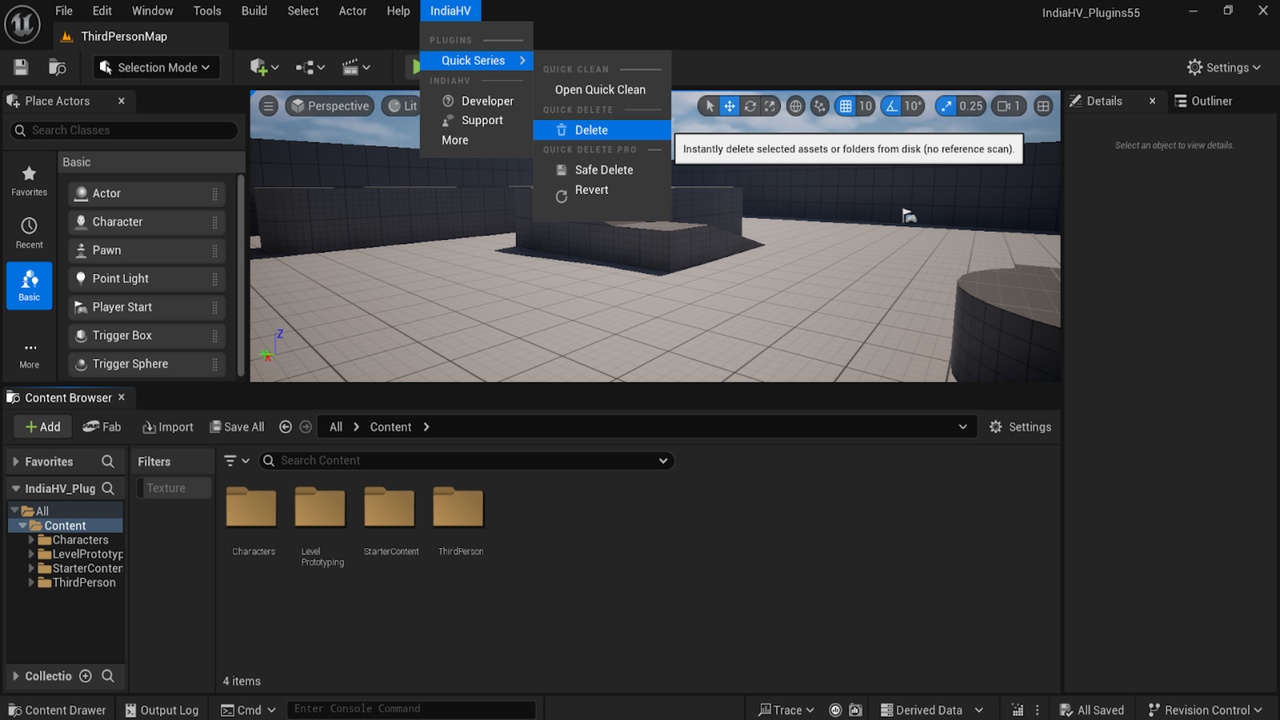This screenshot has width=1280, height=720.
Task: Close the Place Actors panel
Action: click(121, 101)
